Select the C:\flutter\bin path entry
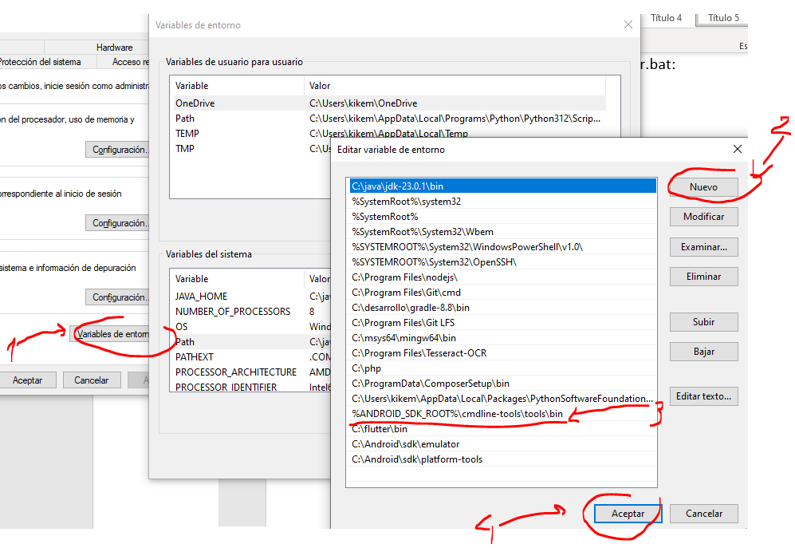Screen dimensions: 795x548 click(380, 429)
